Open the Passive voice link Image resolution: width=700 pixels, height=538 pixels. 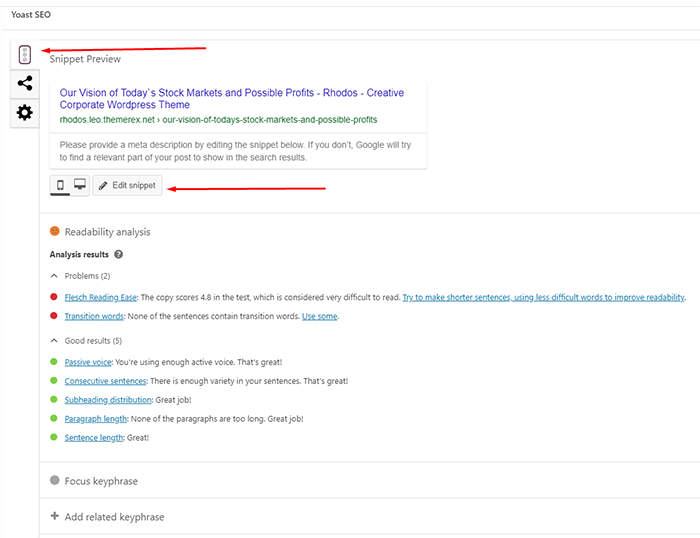[x=88, y=362]
